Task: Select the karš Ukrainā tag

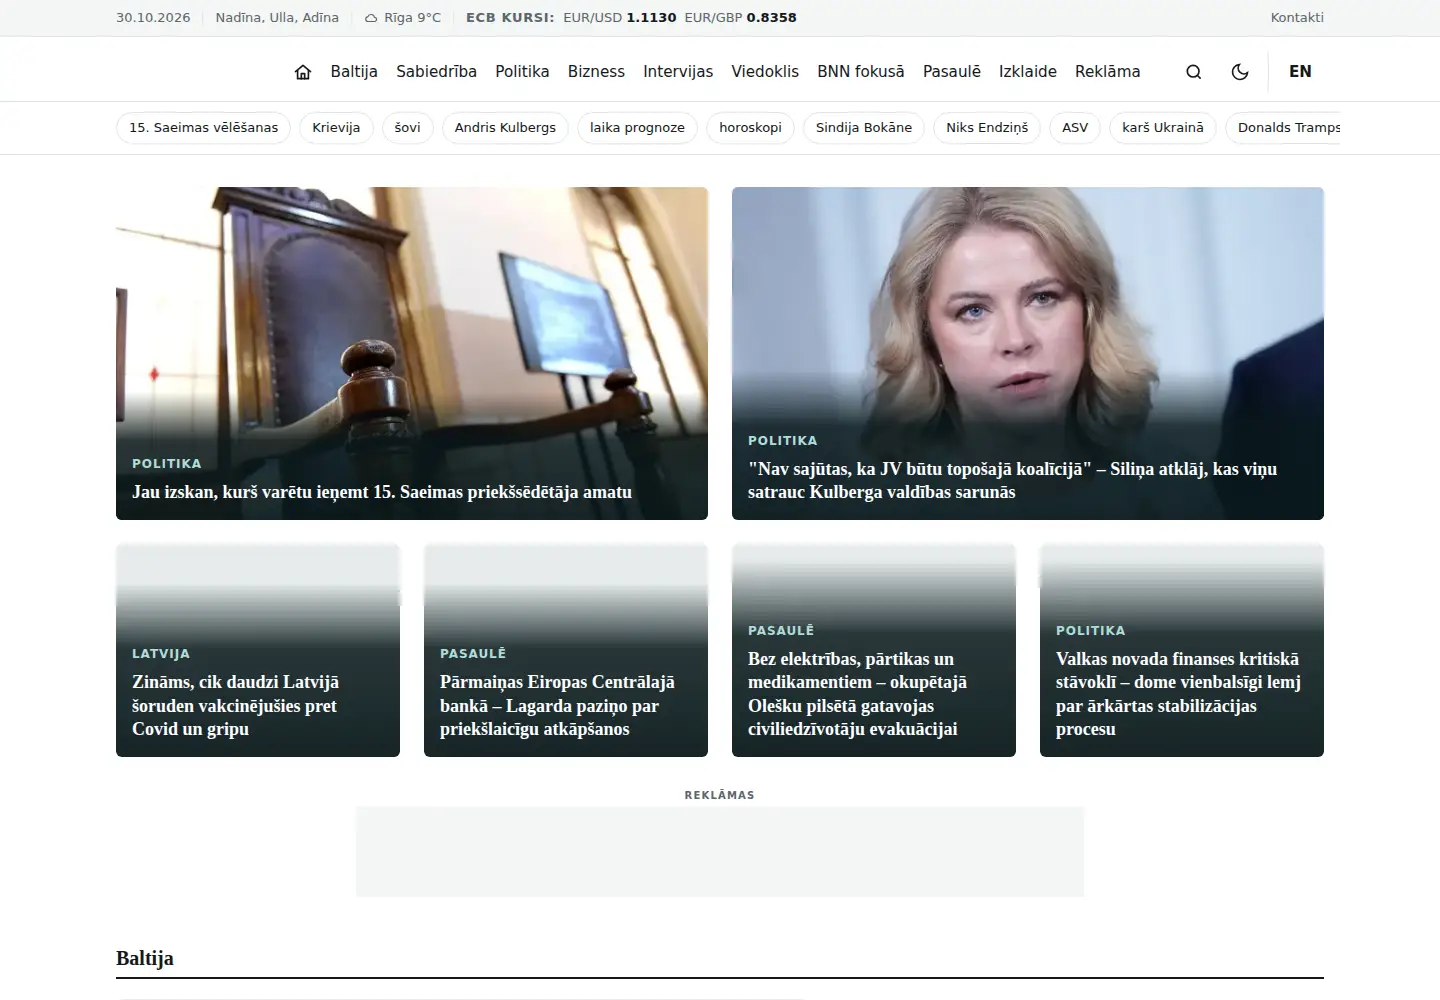Action: coord(1163,128)
